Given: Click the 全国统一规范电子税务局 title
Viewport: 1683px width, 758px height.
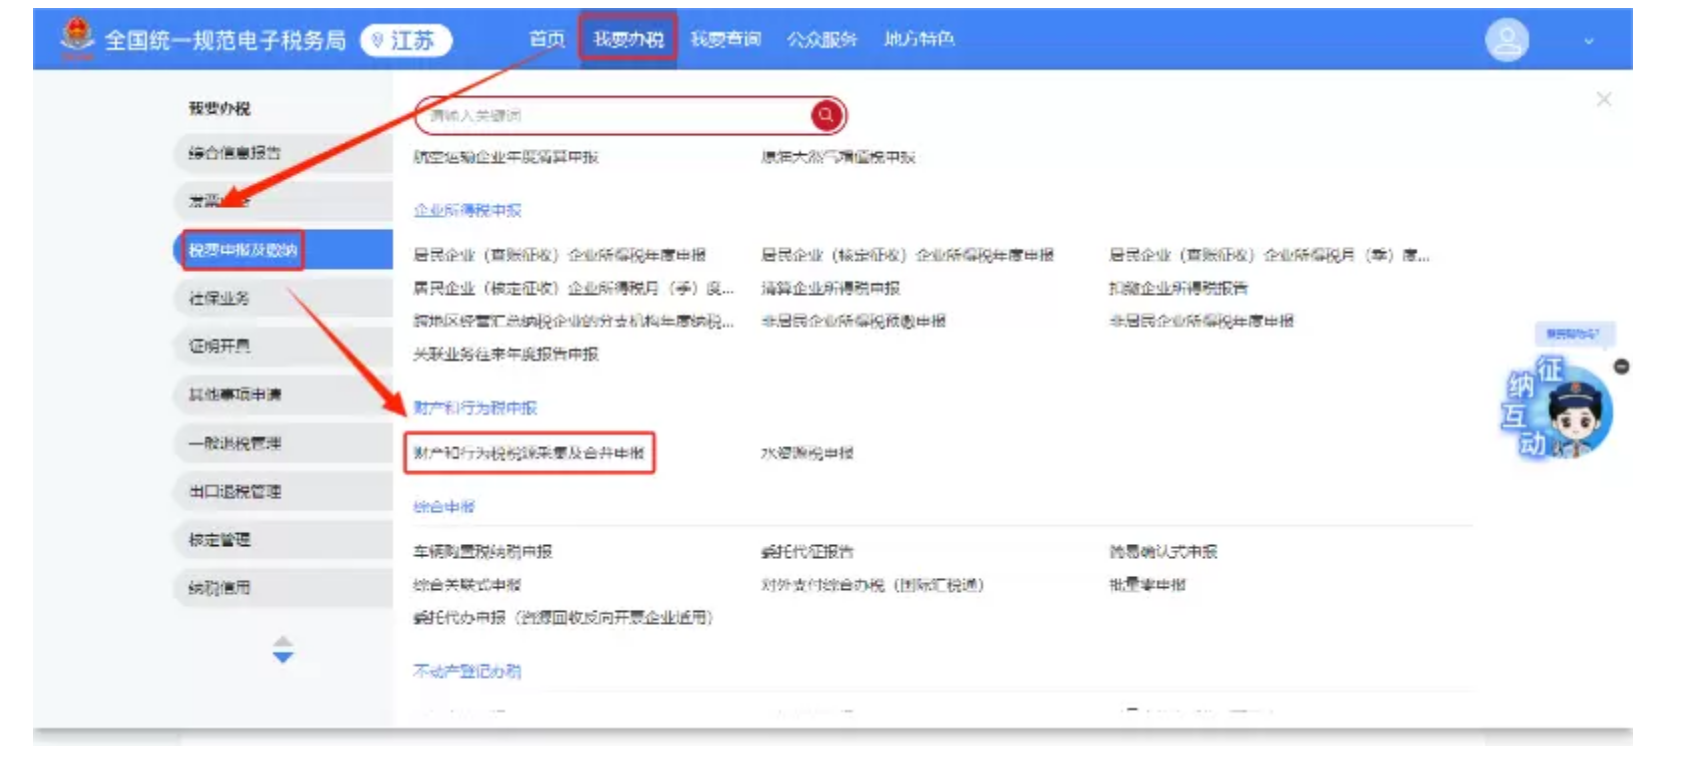Looking at the screenshot, I should click(225, 40).
